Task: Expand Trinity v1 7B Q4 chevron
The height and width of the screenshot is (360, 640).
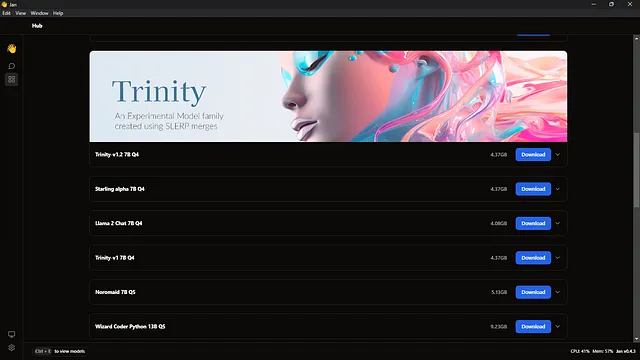Action: coord(558,258)
